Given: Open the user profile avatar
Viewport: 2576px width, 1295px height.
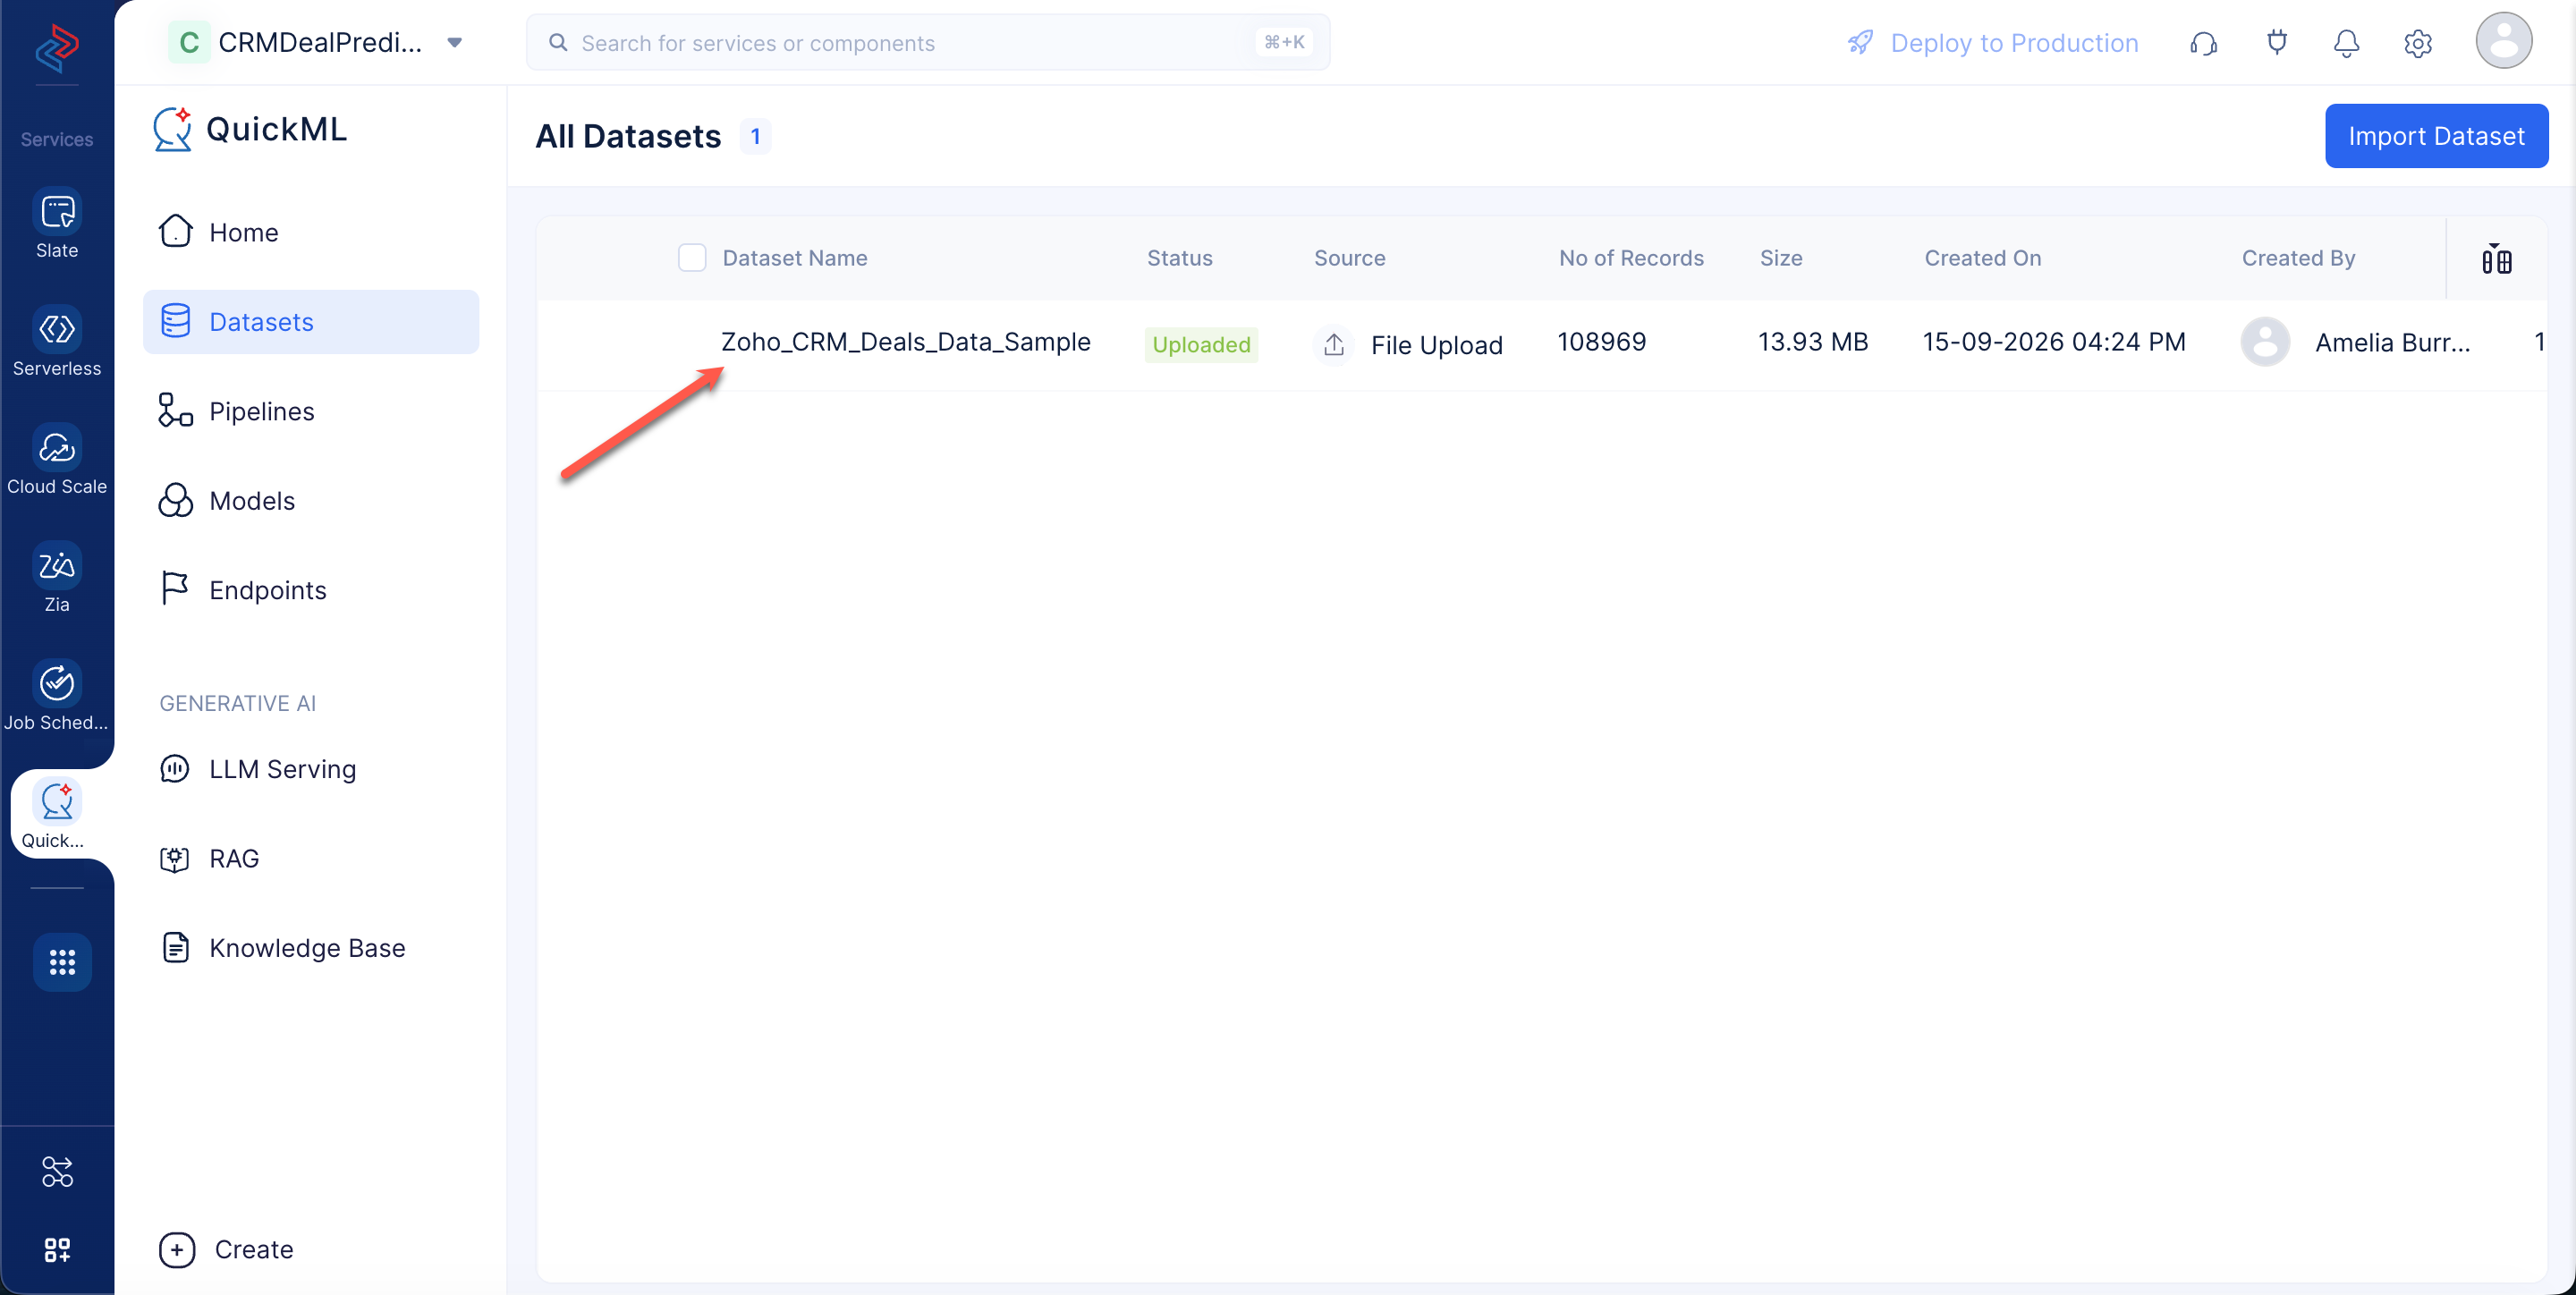Looking at the screenshot, I should tap(2503, 41).
